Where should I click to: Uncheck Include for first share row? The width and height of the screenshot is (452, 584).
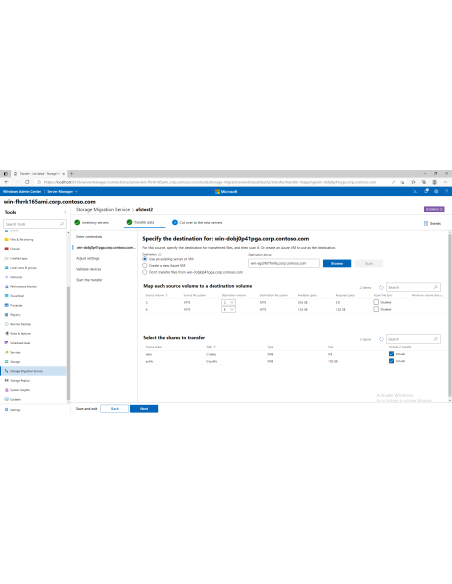point(391,354)
